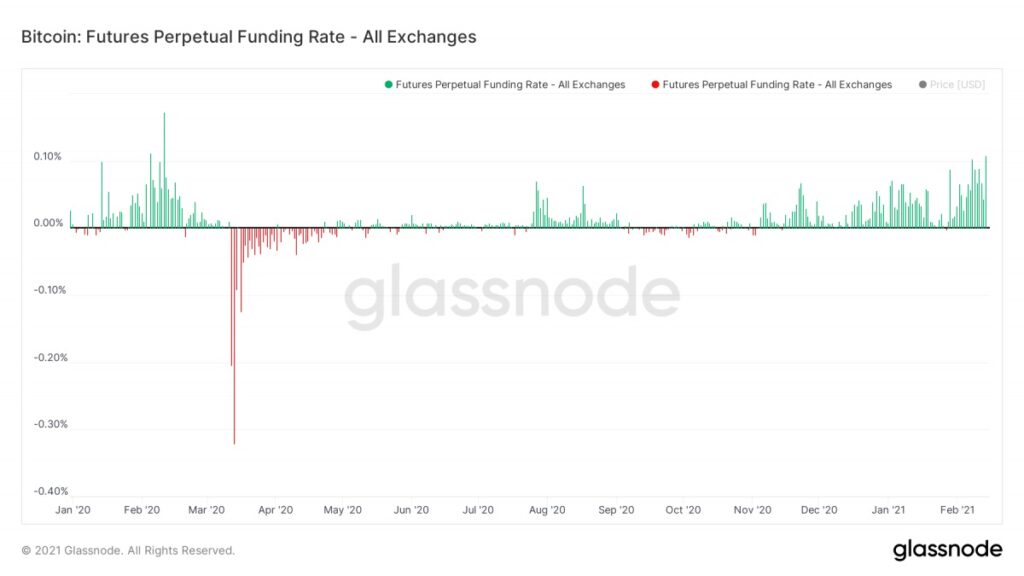Click the -0.30% y-axis label
The width and height of the screenshot is (1024, 576).
(x=48, y=424)
